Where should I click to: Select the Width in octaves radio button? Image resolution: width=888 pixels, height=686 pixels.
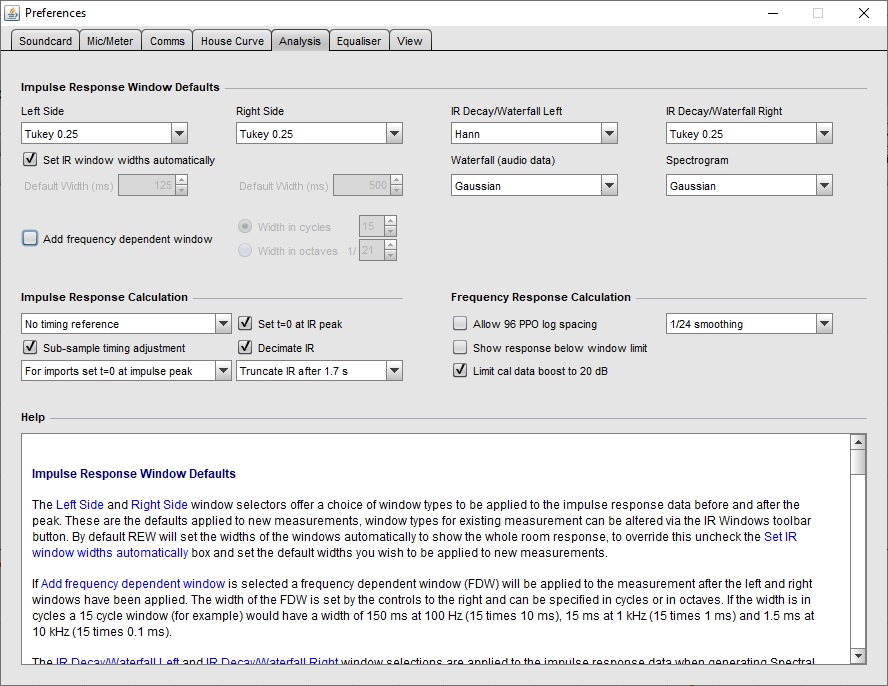click(x=245, y=250)
